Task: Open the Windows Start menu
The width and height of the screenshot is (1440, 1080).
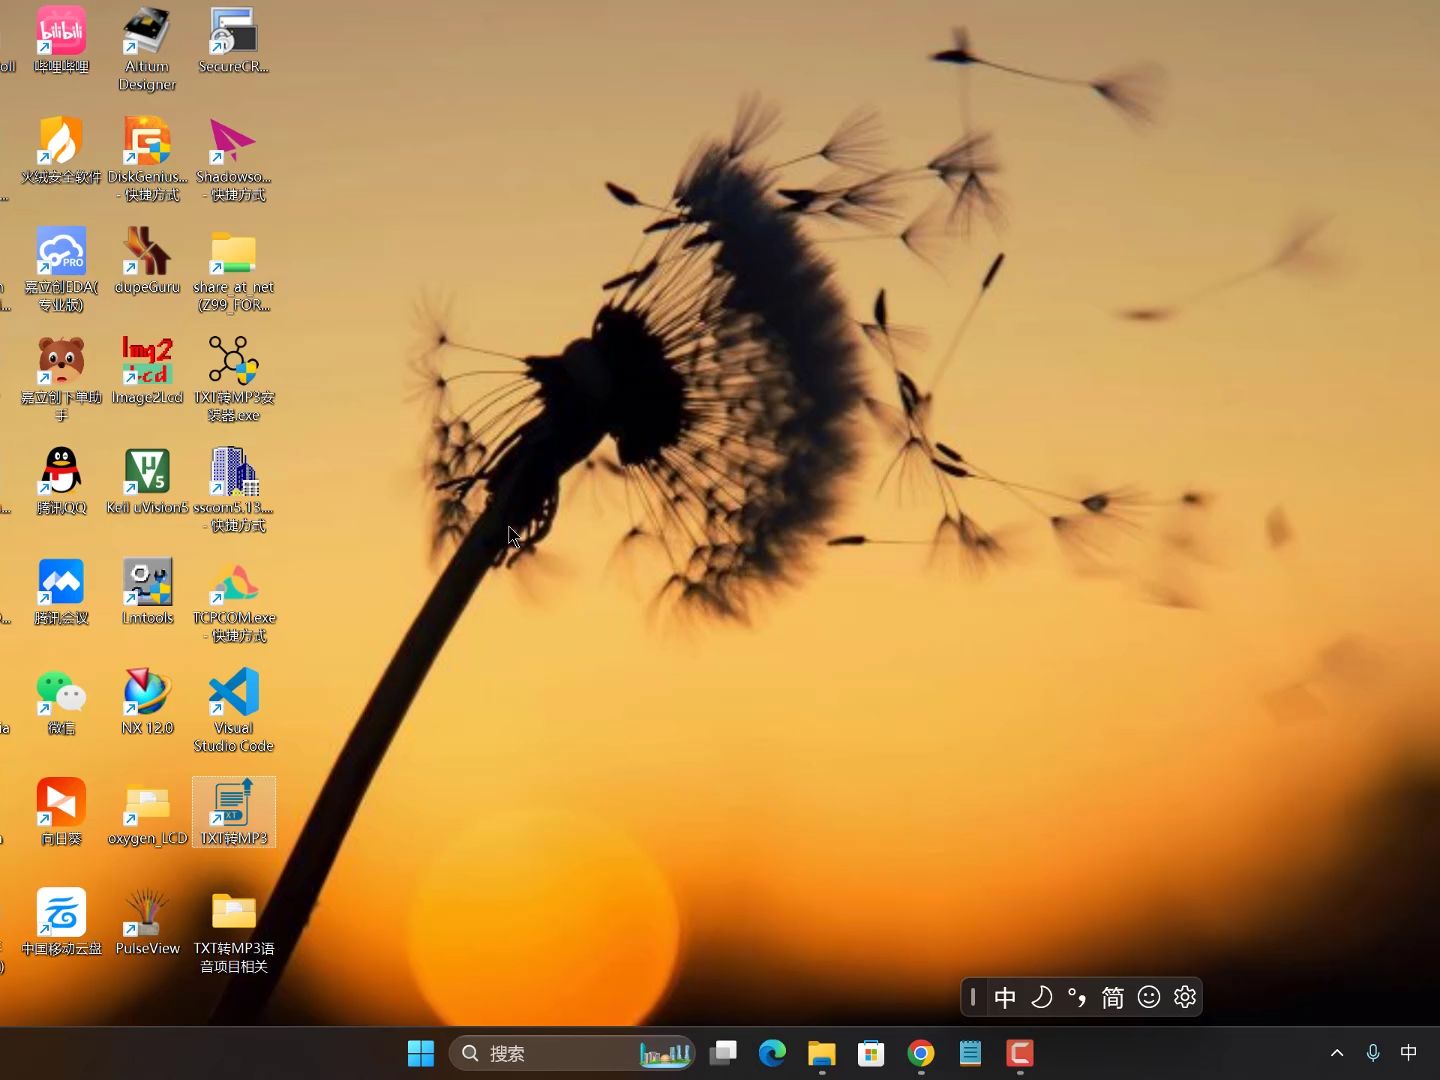Action: tap(421, 1053)
